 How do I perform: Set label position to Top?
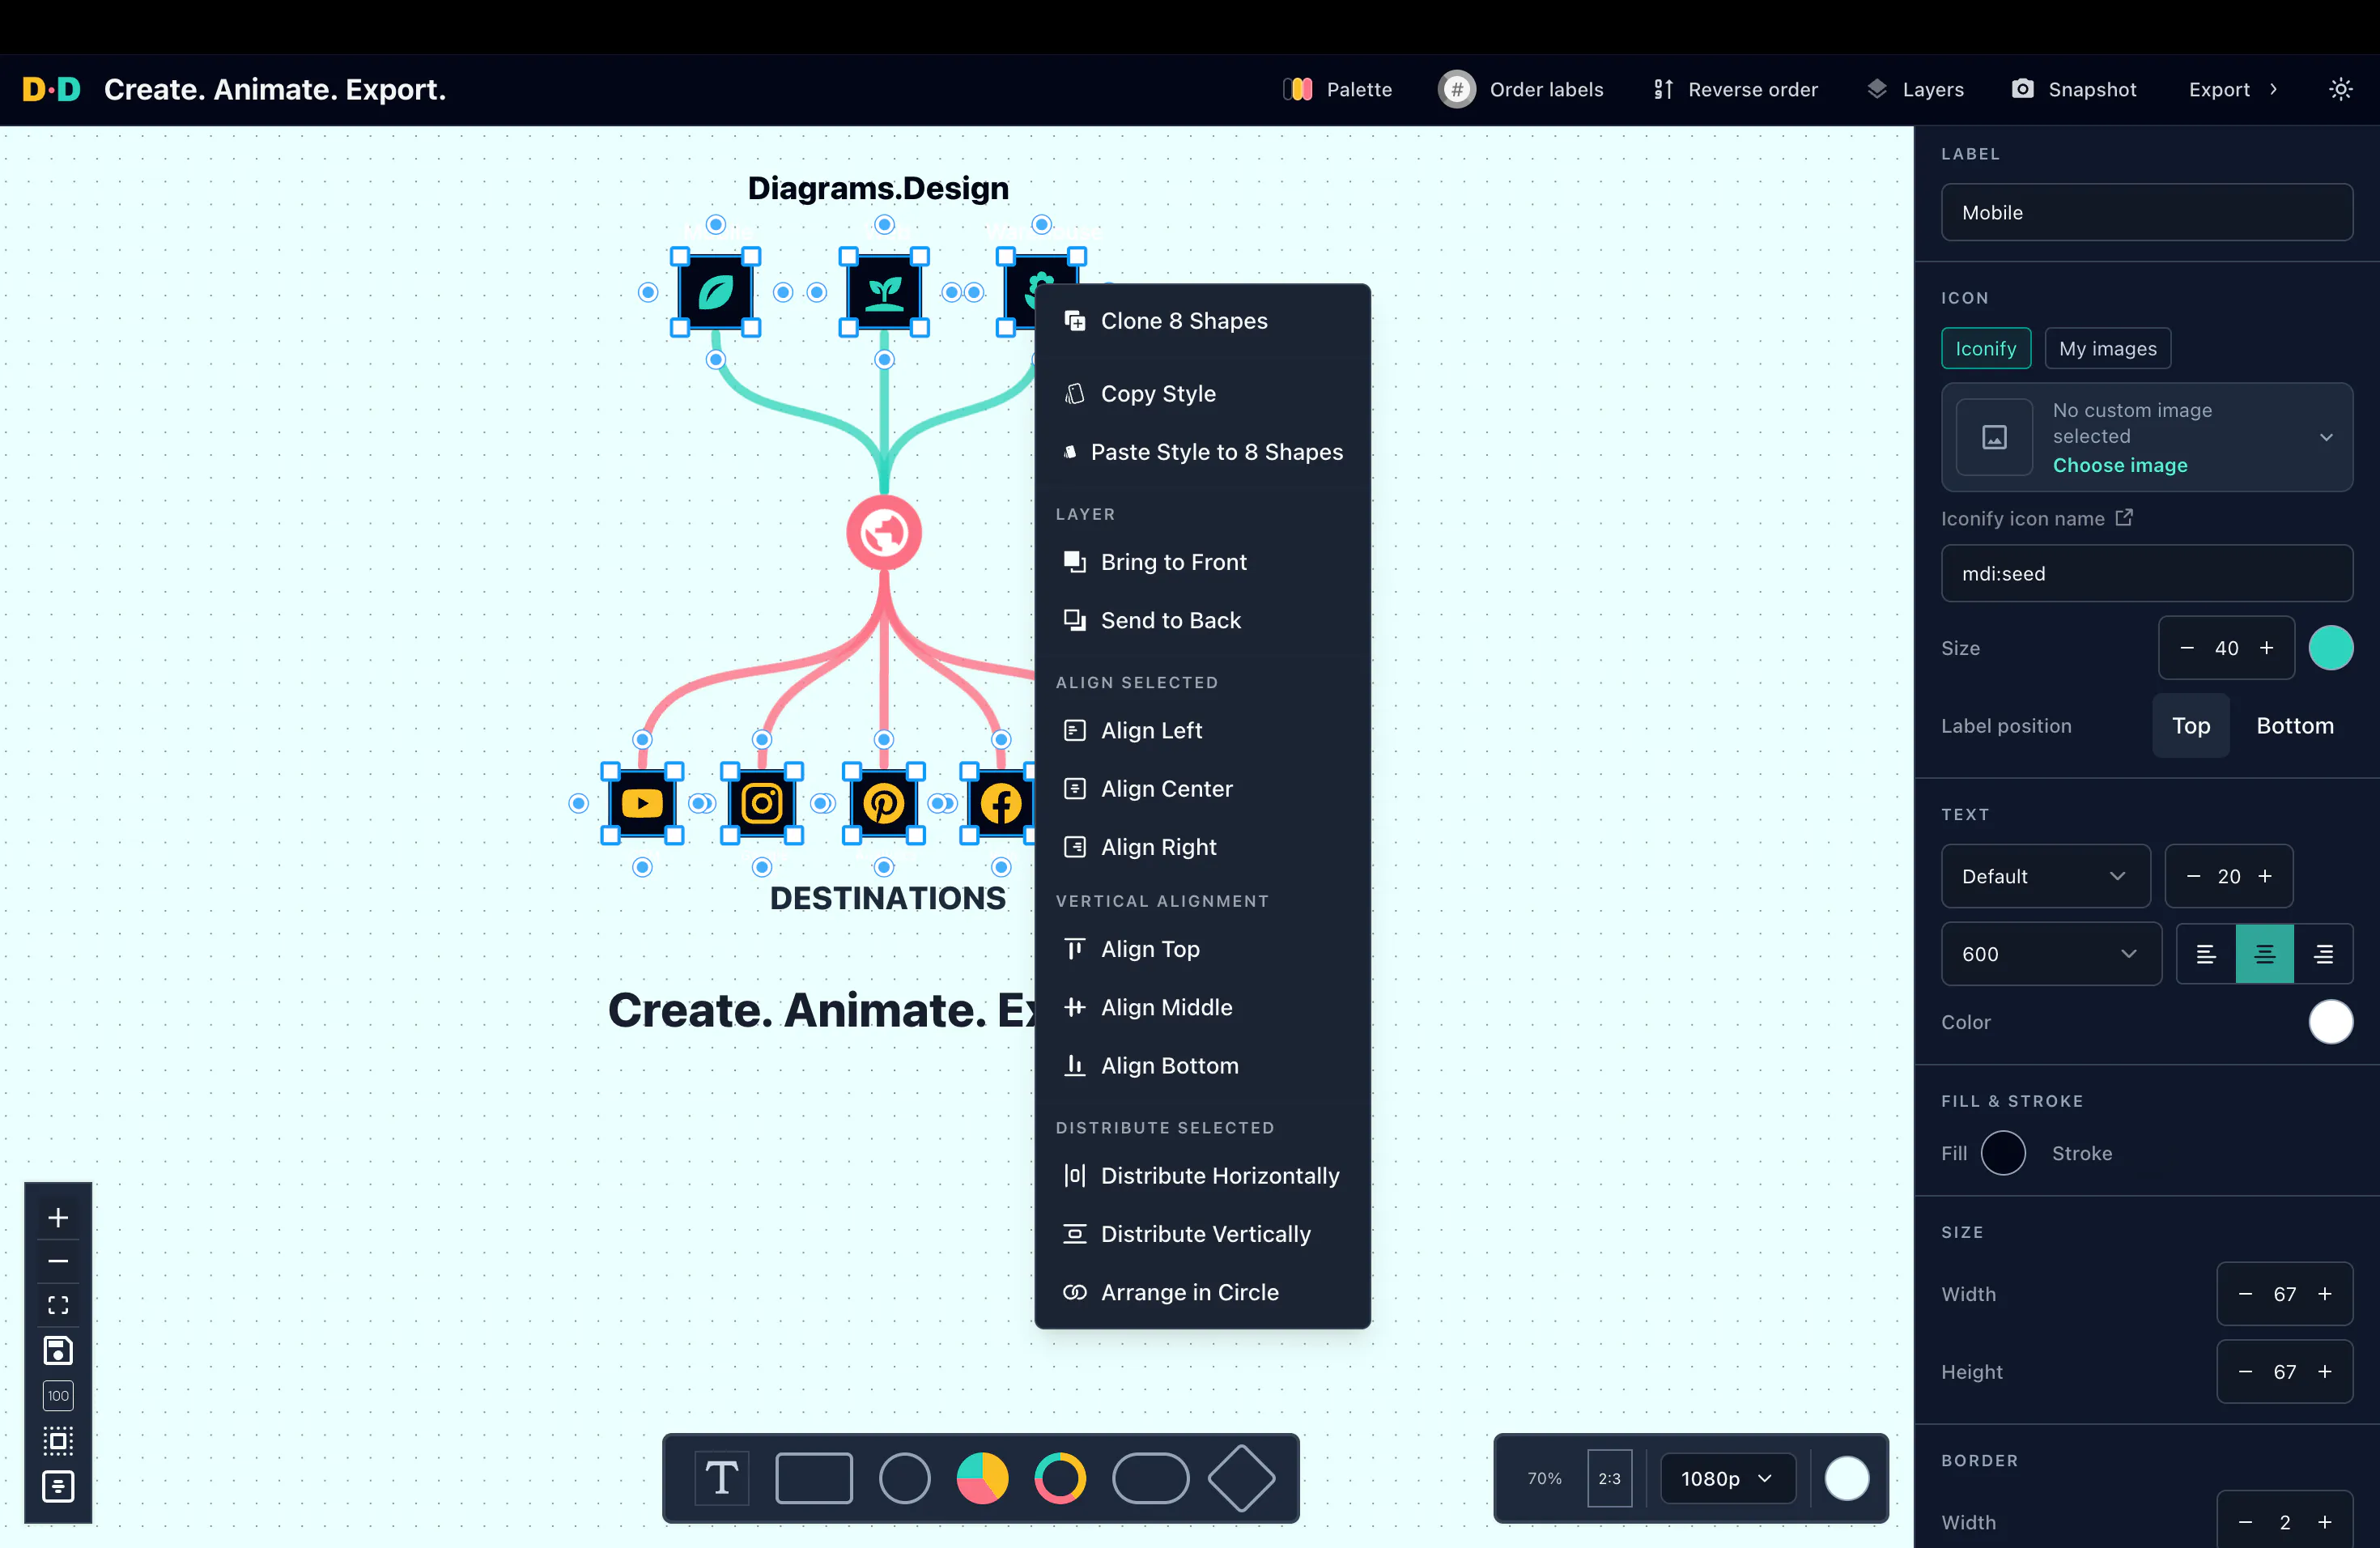tap(2190, 725)
